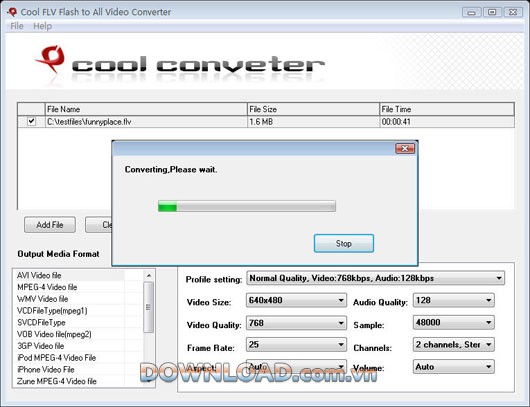Image resolution: width=530 pixels, height=407 pixels.
Task: Maximize the converter window
Action: pos(492,13)
